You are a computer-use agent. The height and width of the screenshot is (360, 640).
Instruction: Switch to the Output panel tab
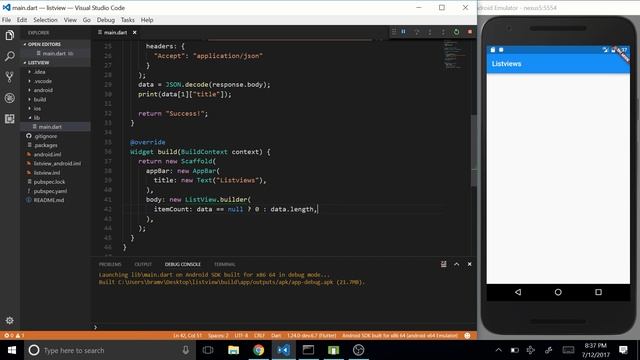coord(143,264)
